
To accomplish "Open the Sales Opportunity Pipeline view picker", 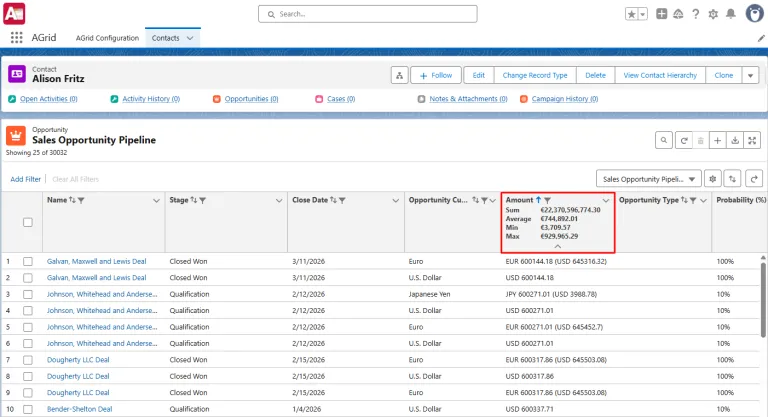I will tap(648, 179).
